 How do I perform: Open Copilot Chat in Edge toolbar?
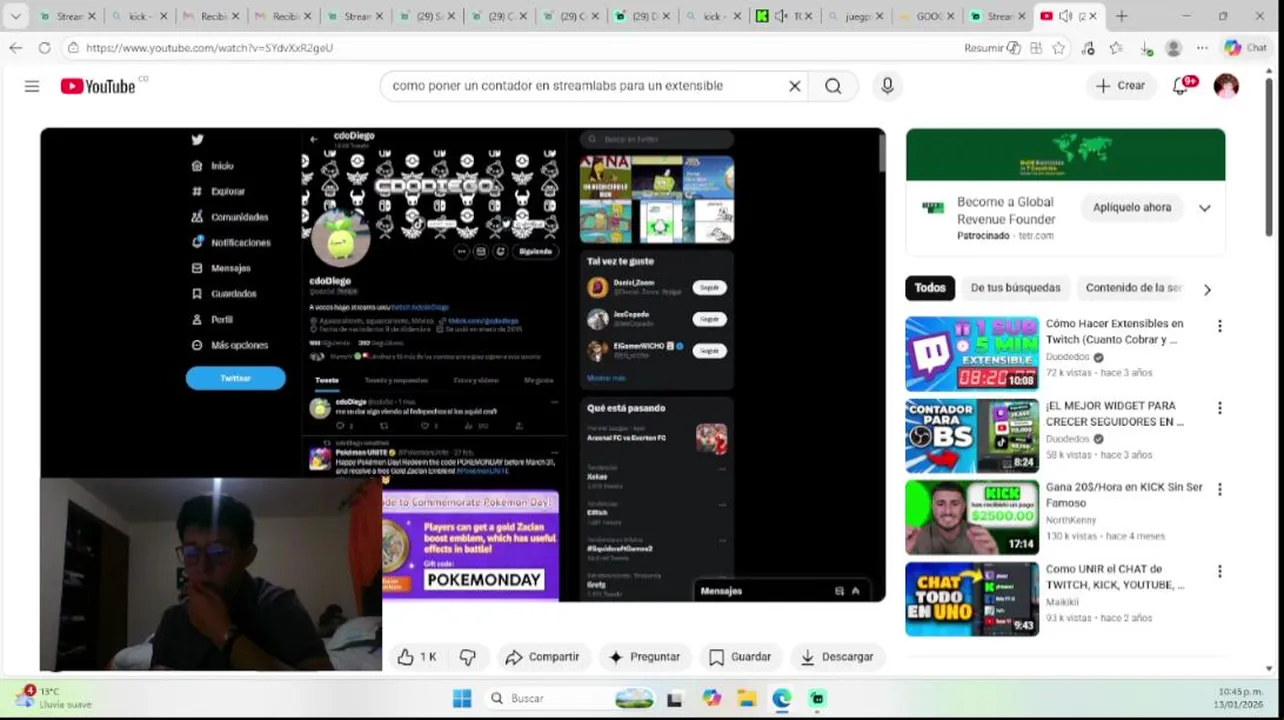click(1246, 48)
